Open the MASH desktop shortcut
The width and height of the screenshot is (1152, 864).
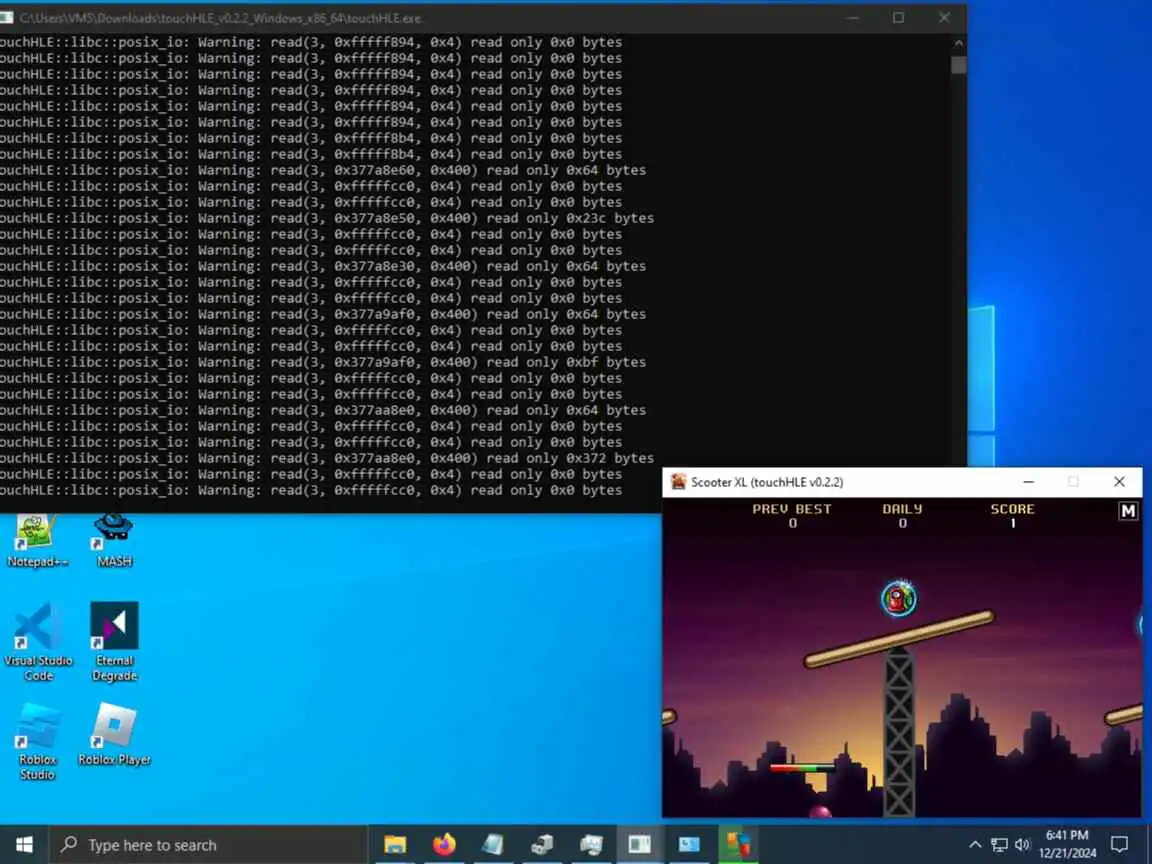click(113, 541)
